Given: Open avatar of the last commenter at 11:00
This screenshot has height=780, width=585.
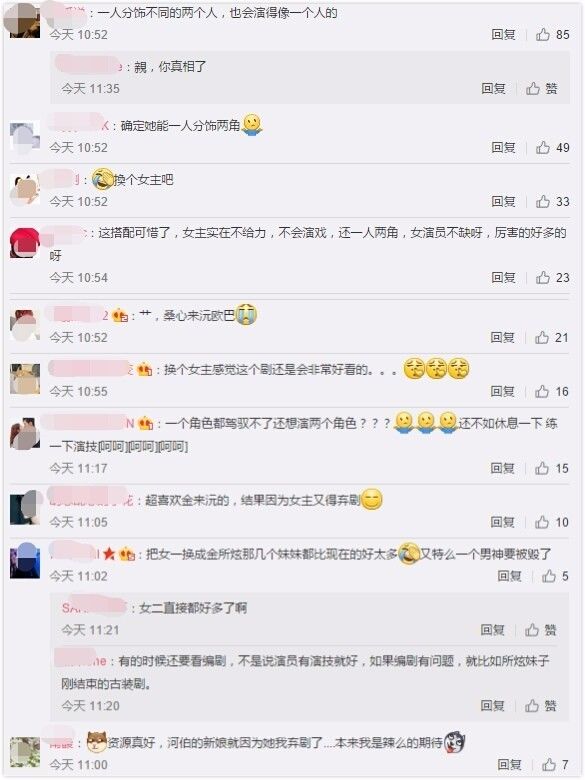Looking at the screenshot, I should pos(25,752).
